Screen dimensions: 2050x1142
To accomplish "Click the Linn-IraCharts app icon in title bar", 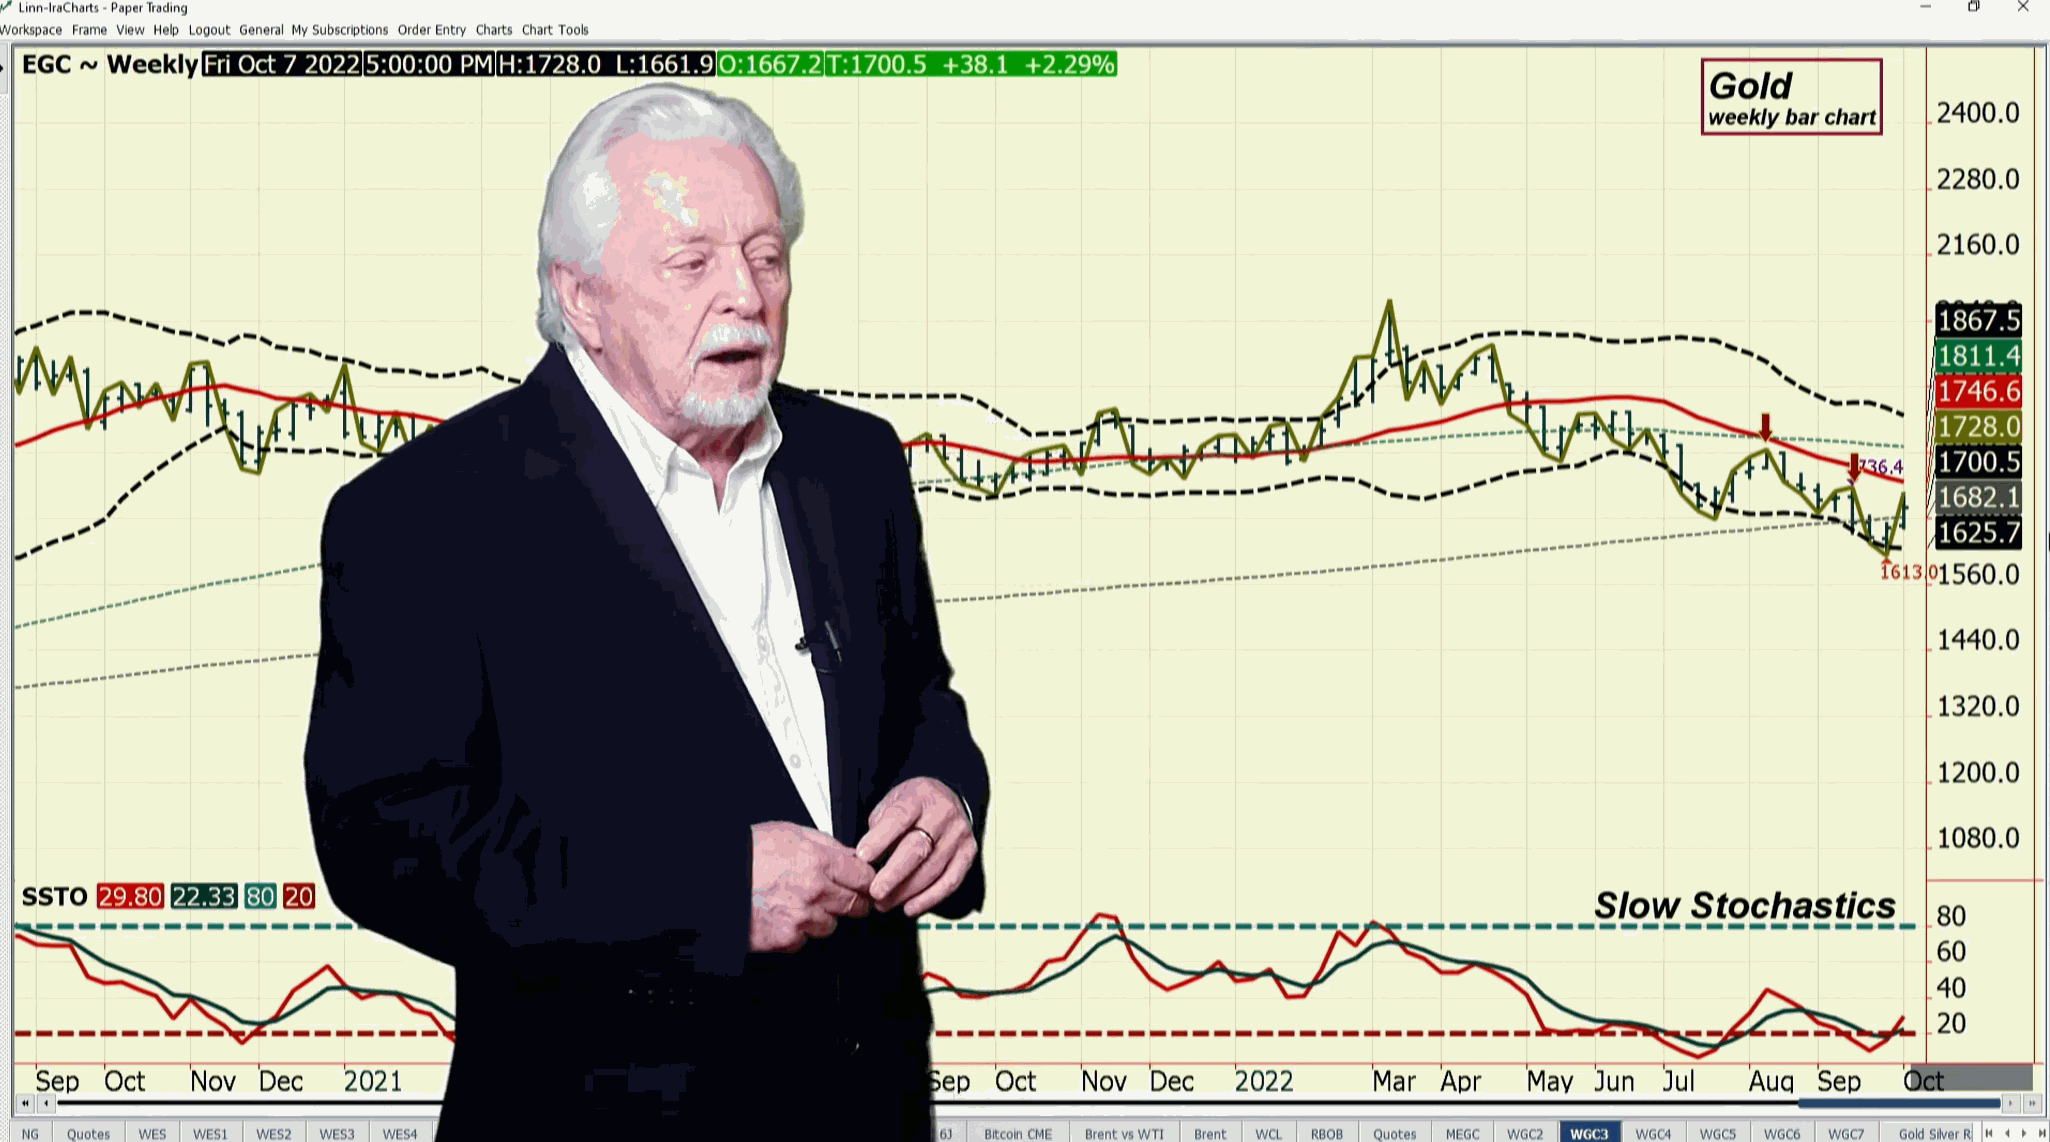I will tap(7, 7).
